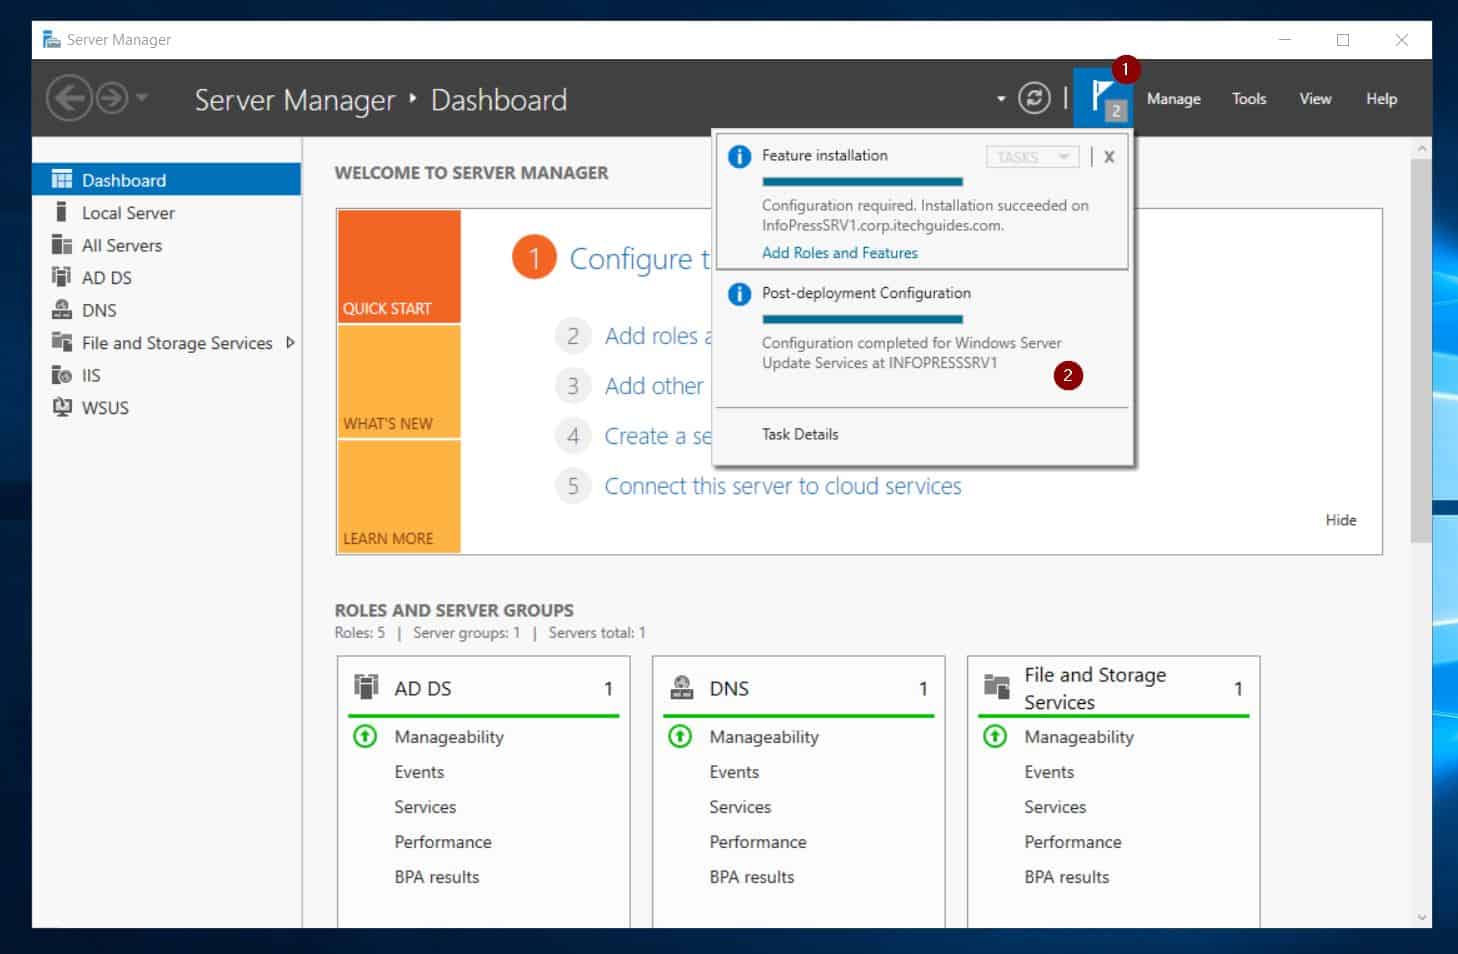Click the File and Storage Services tile icon
This screenshot has width=1458, height=954.
coord(997,687)
